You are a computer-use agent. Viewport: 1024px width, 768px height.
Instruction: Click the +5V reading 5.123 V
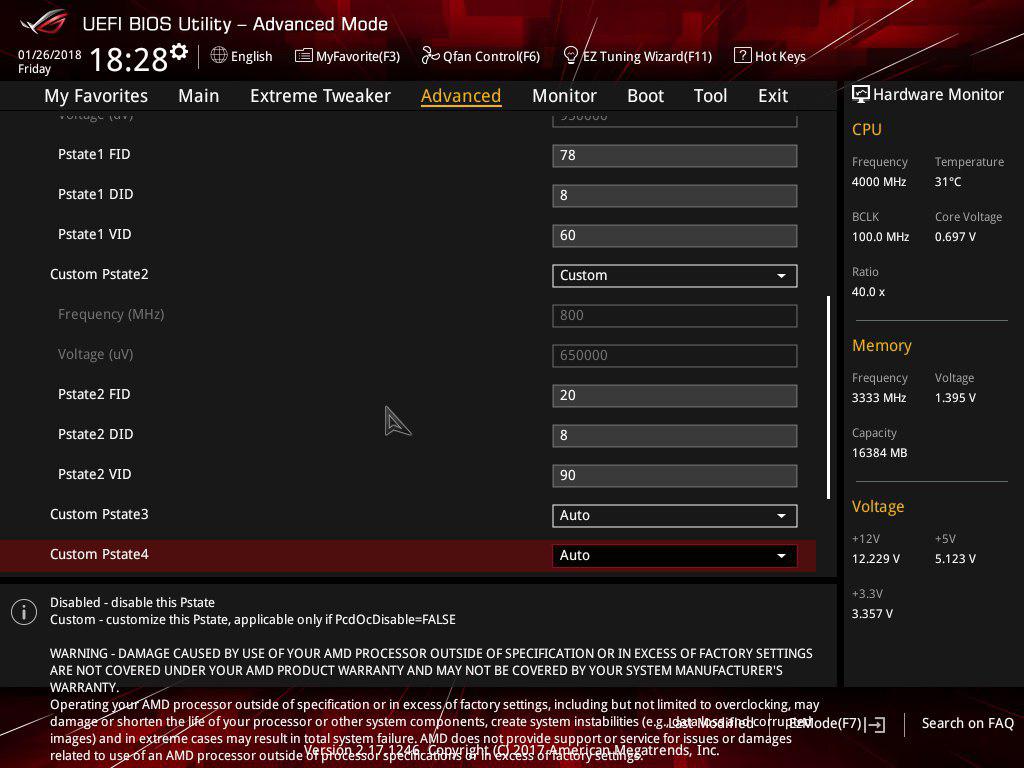tap(955, 559)
